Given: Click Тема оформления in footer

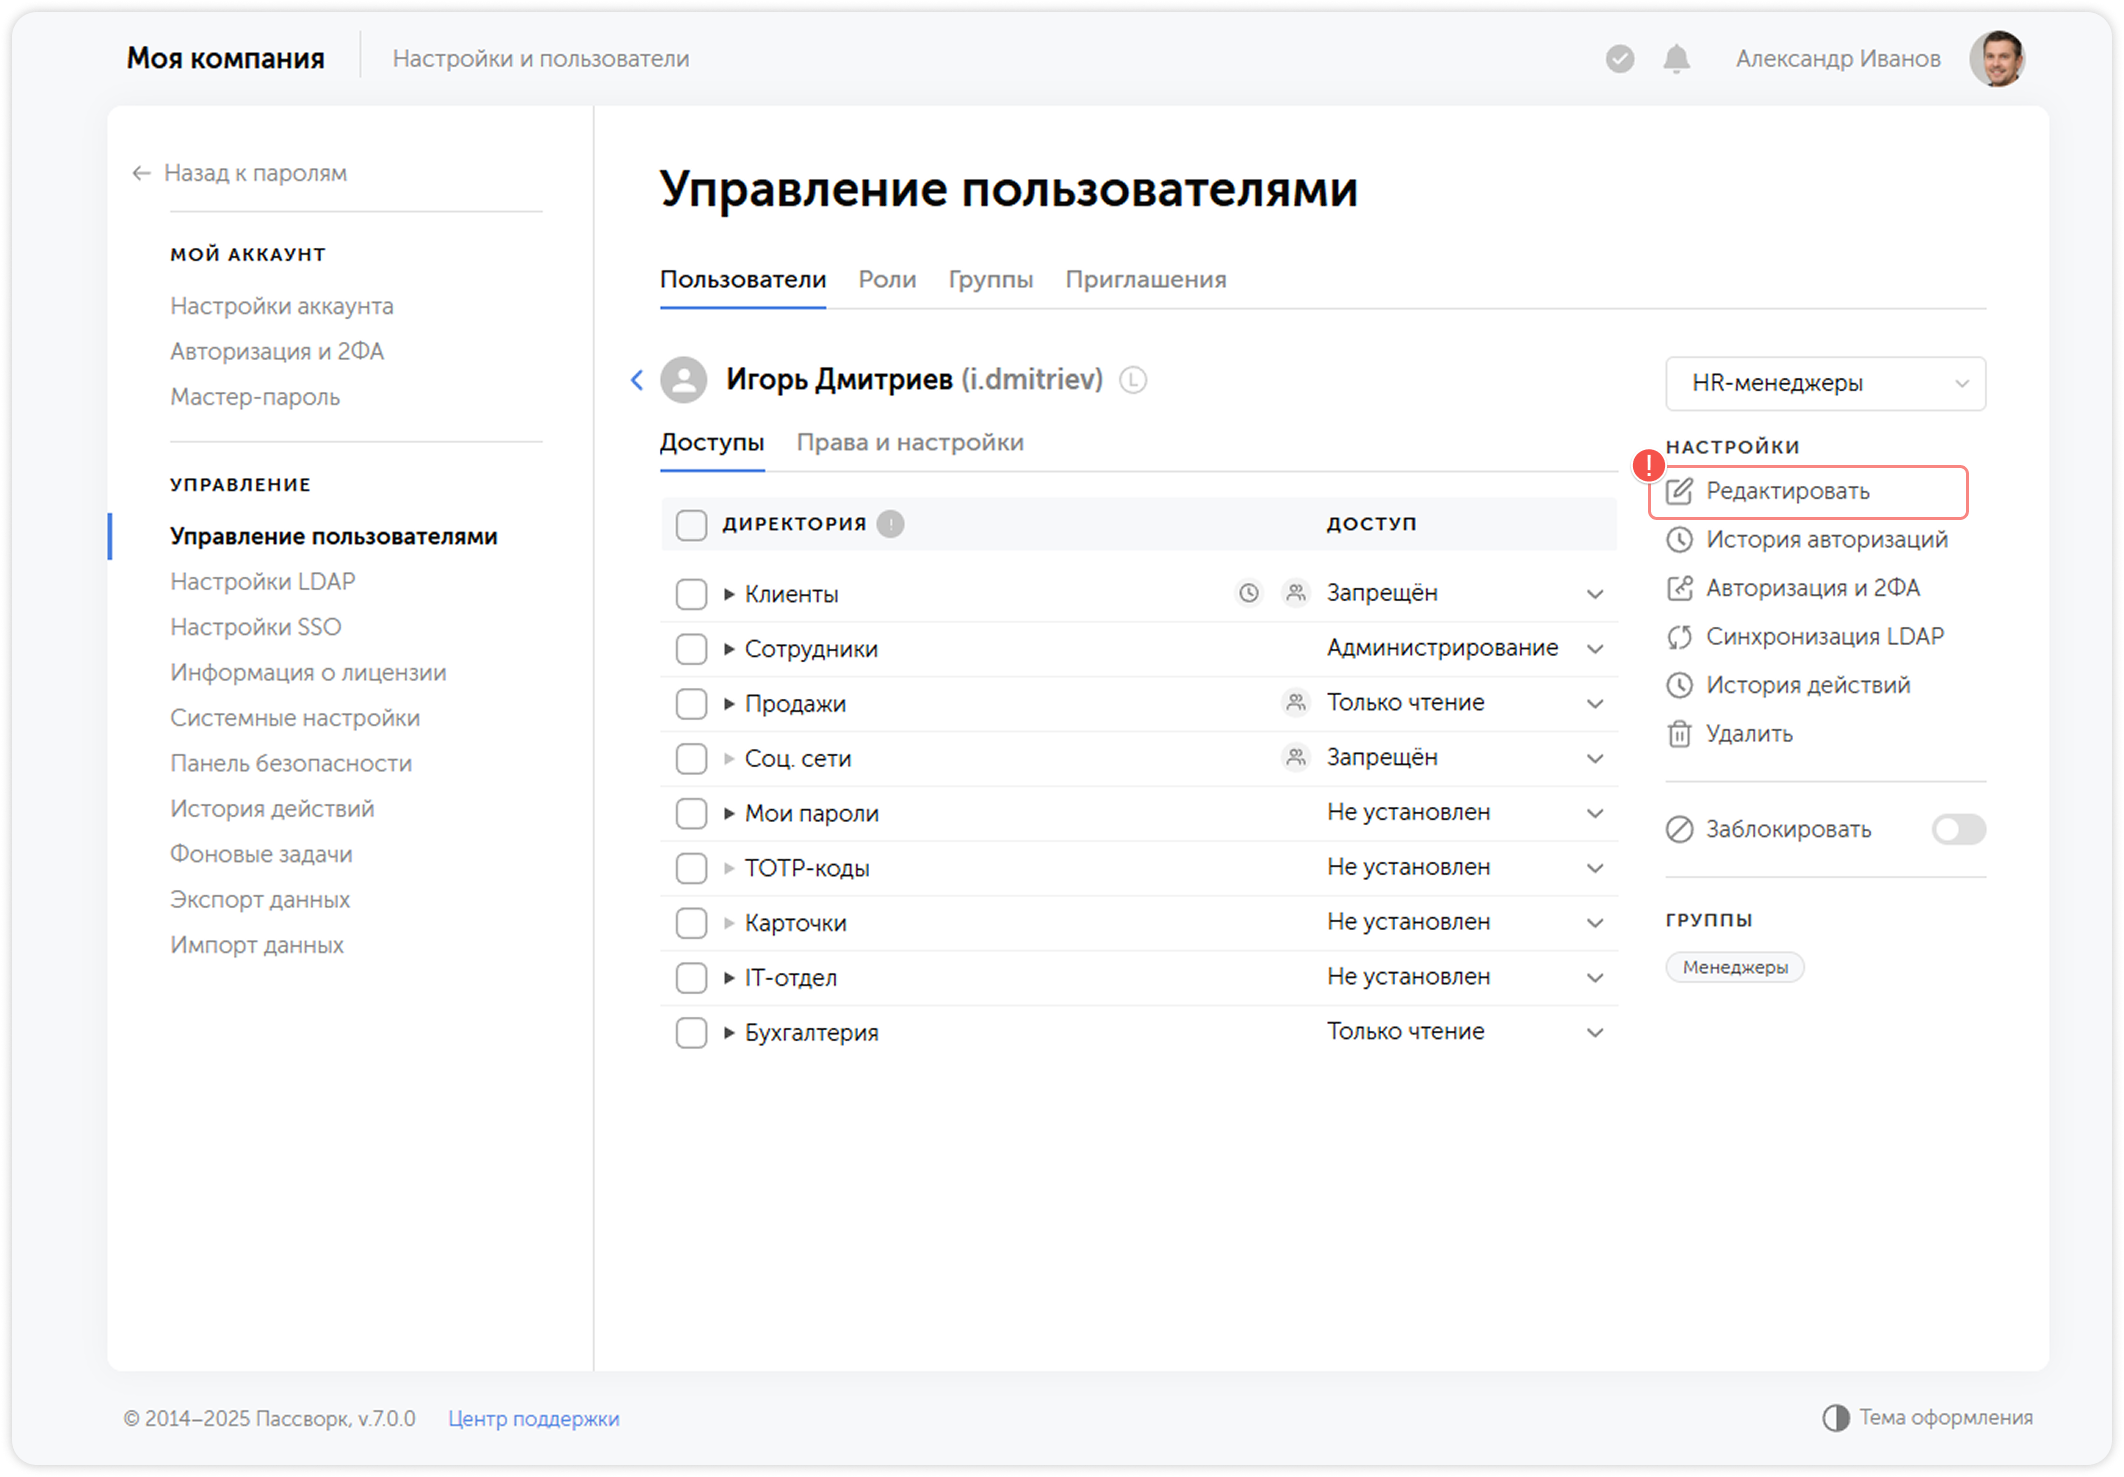Looking at the screenshot, I should tap(1945, 1418).
